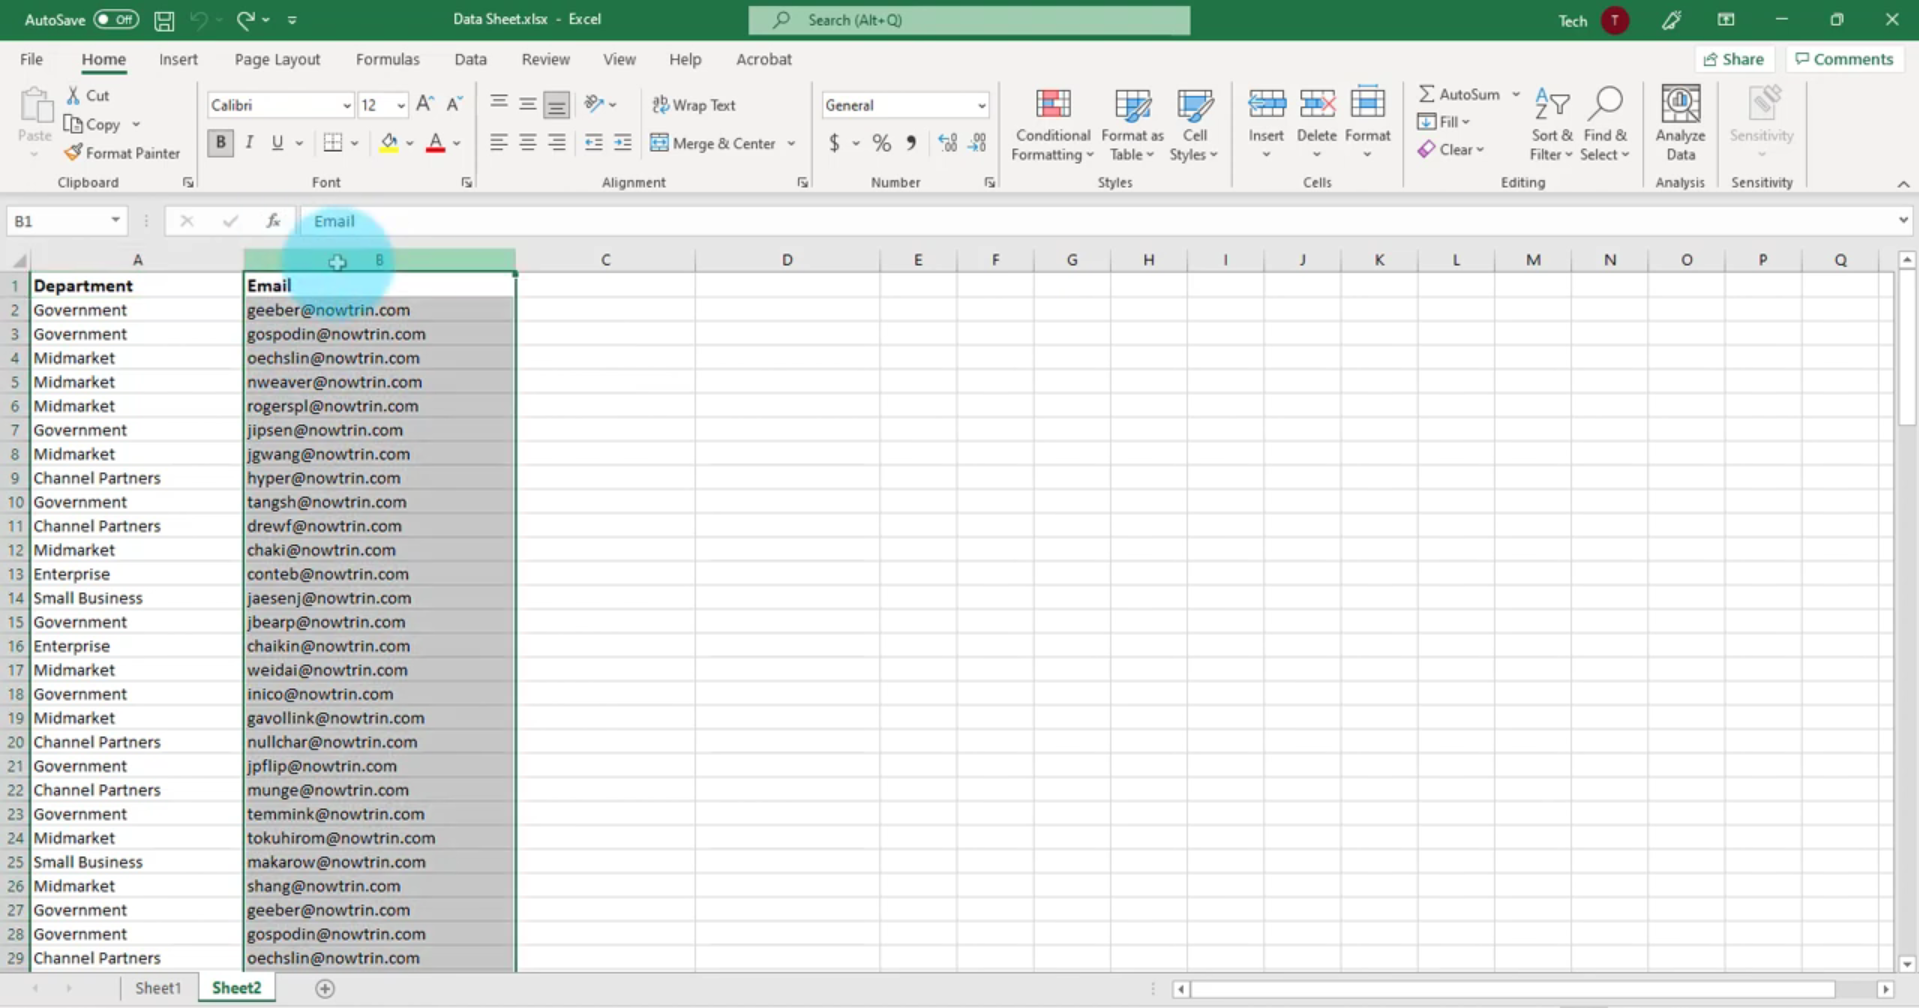Increase decimal places
The height and width of the screenshot is (1008, 1919).
coord(947,143)
